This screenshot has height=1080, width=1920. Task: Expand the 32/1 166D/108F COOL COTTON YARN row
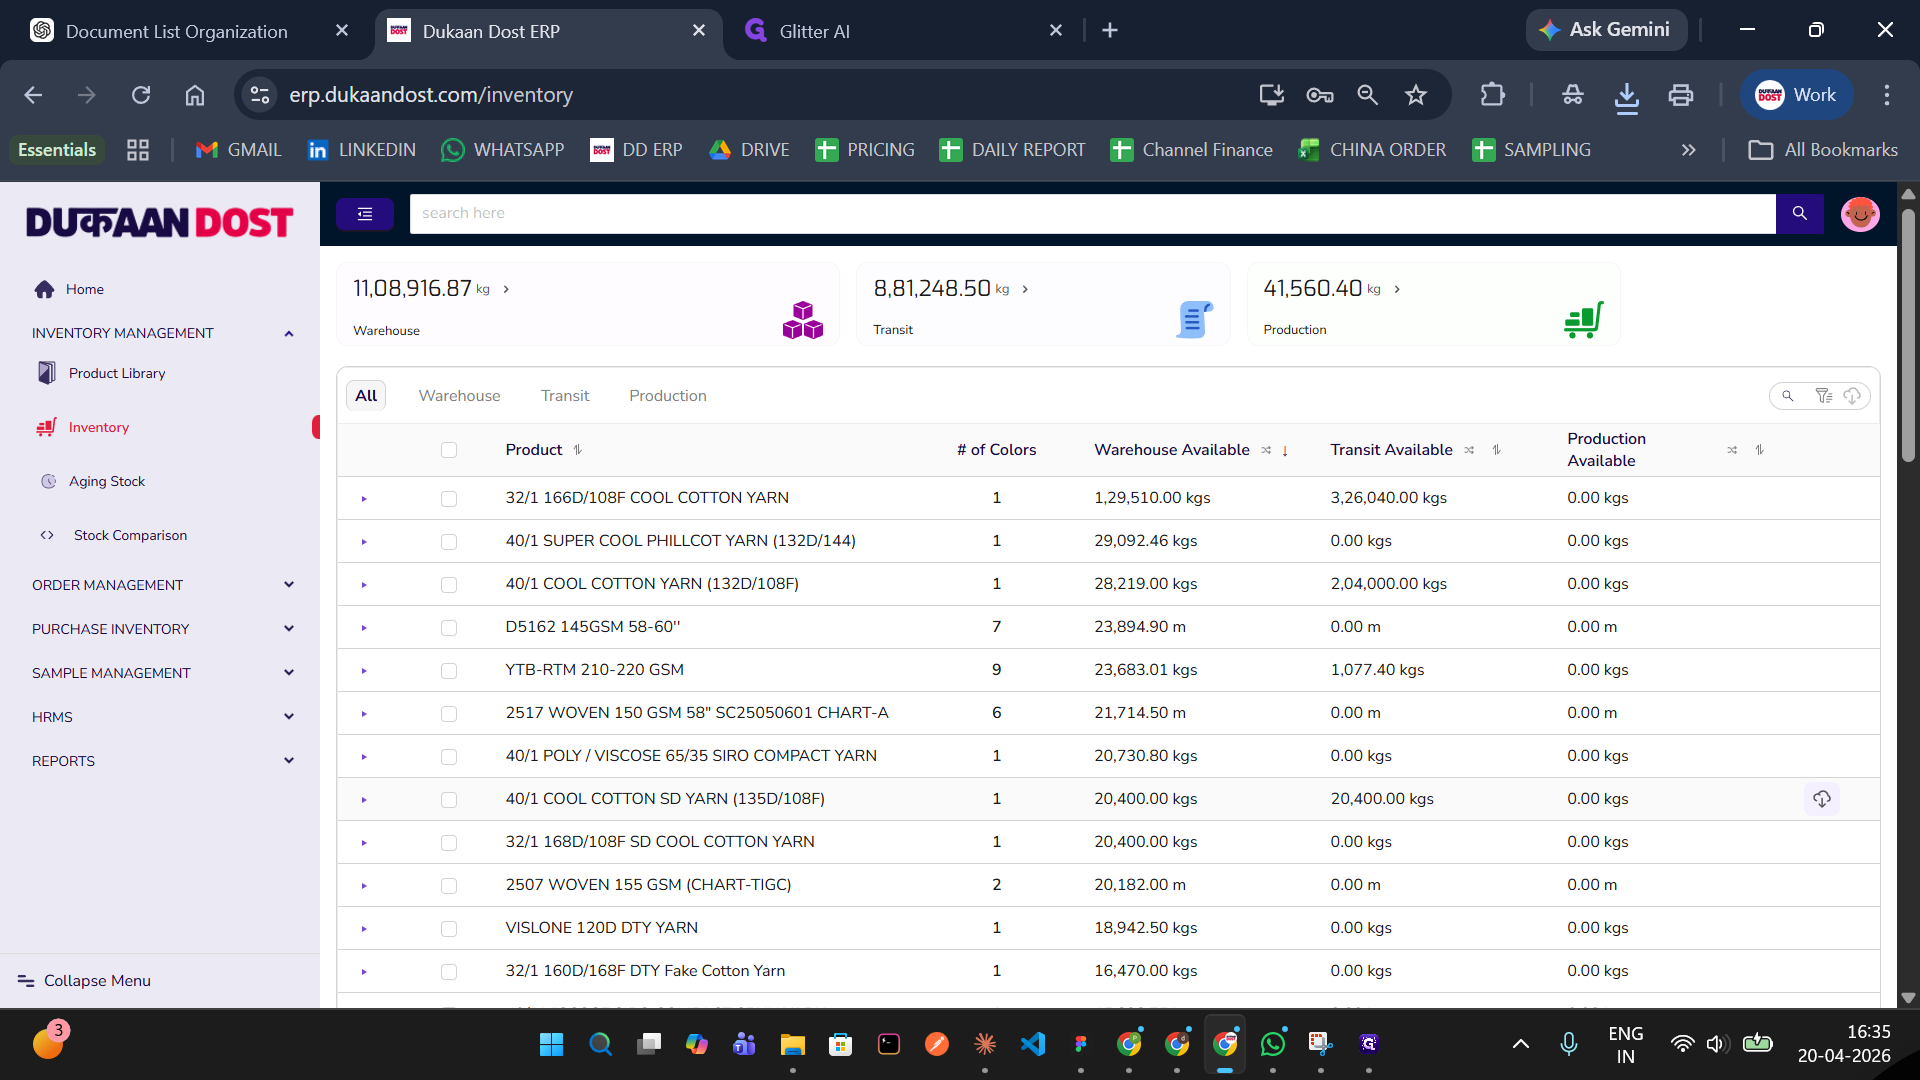(x=364, y=499)
